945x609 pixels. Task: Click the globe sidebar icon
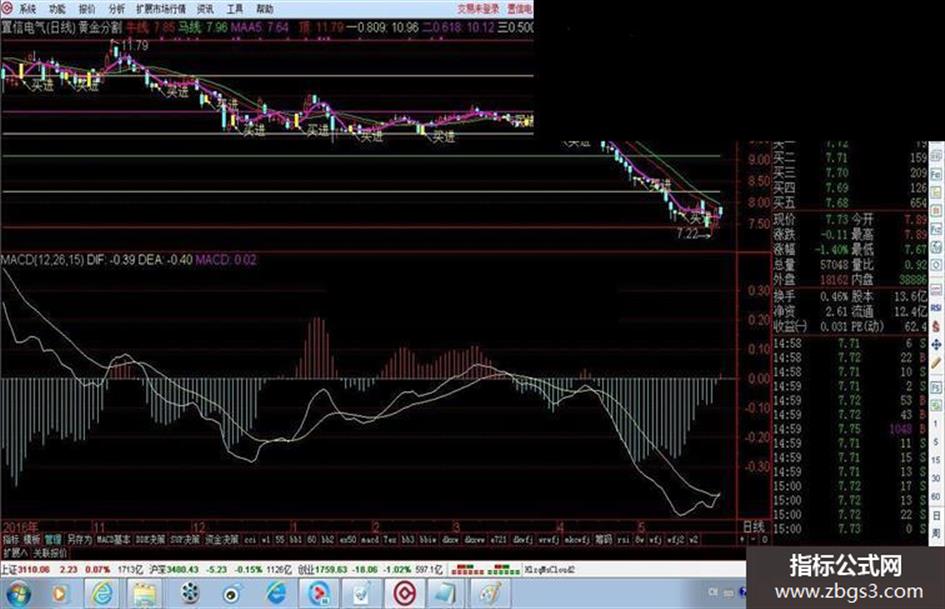[x=937, y=248]
